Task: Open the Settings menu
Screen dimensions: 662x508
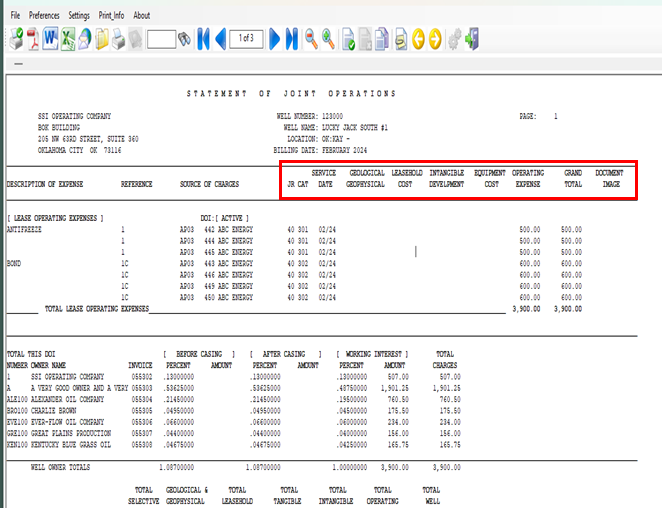Action: point(79,15)
